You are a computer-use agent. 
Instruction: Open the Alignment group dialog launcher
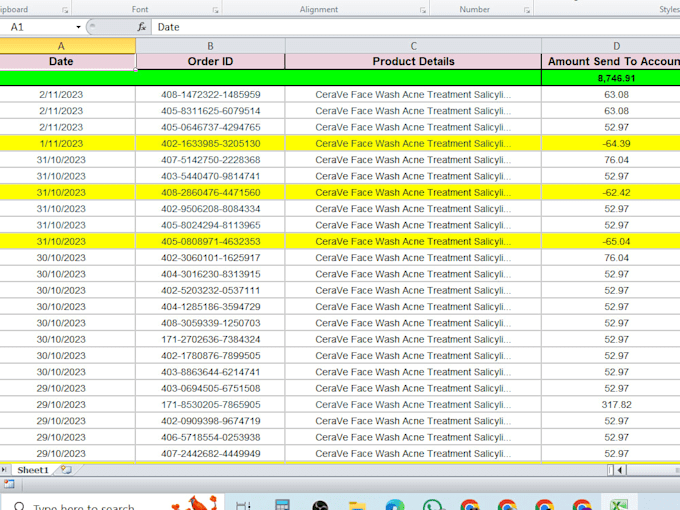point(422,10)
